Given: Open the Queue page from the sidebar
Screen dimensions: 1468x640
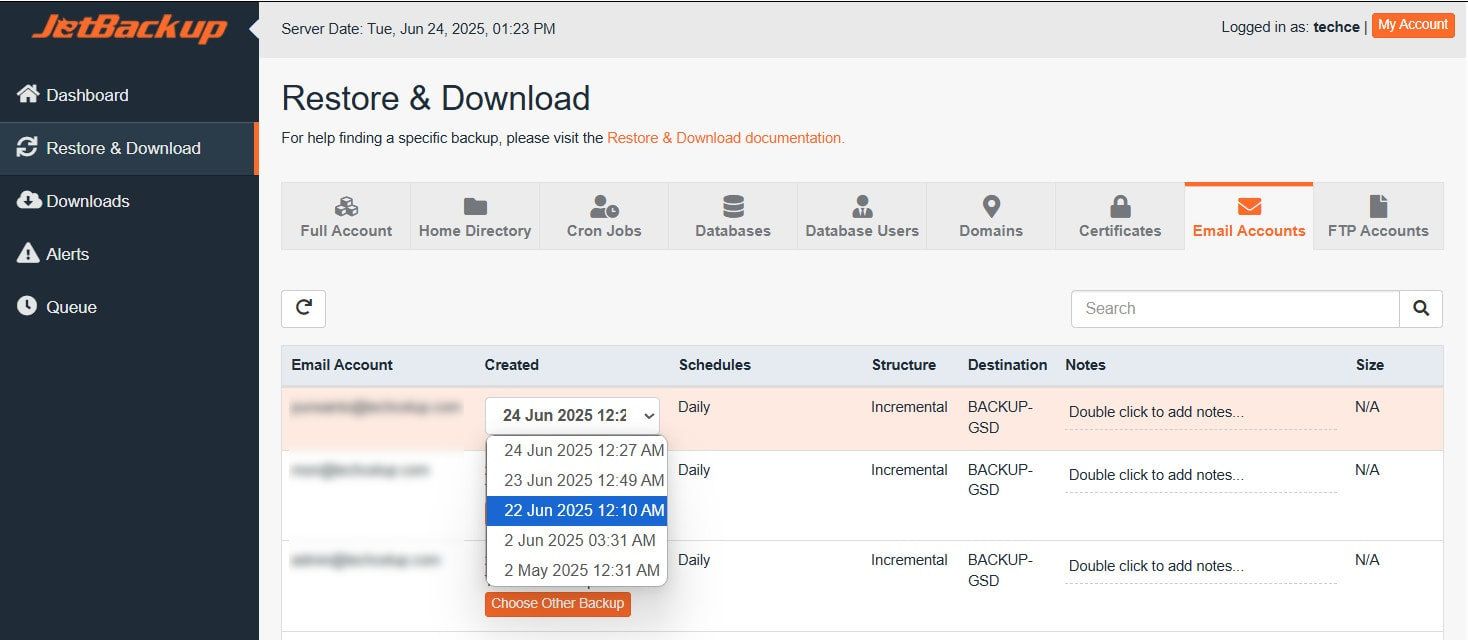Looking at the screenshot, I should click(x=71, y=307).
